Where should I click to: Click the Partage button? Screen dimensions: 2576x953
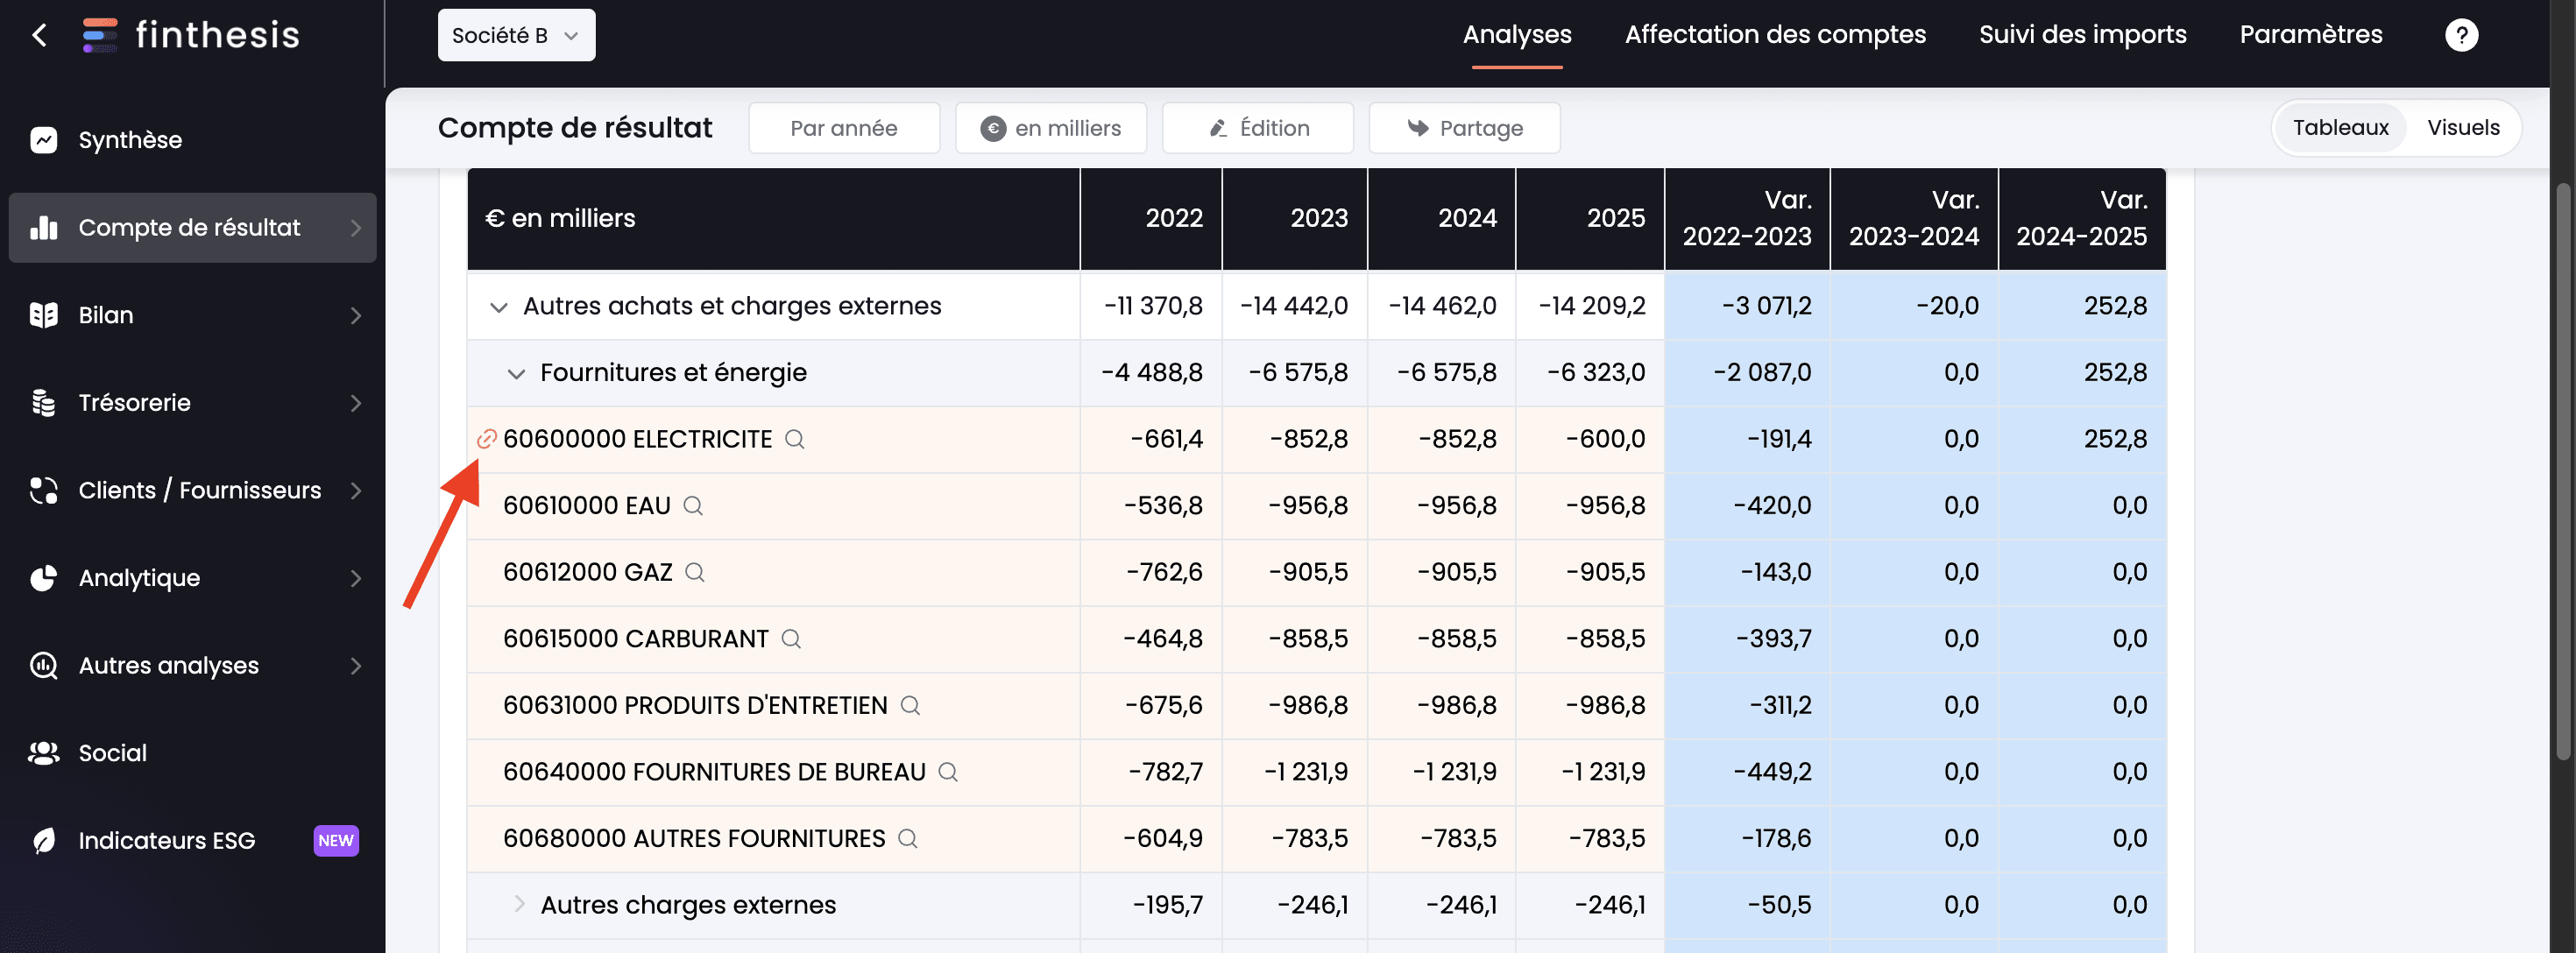1464,128
